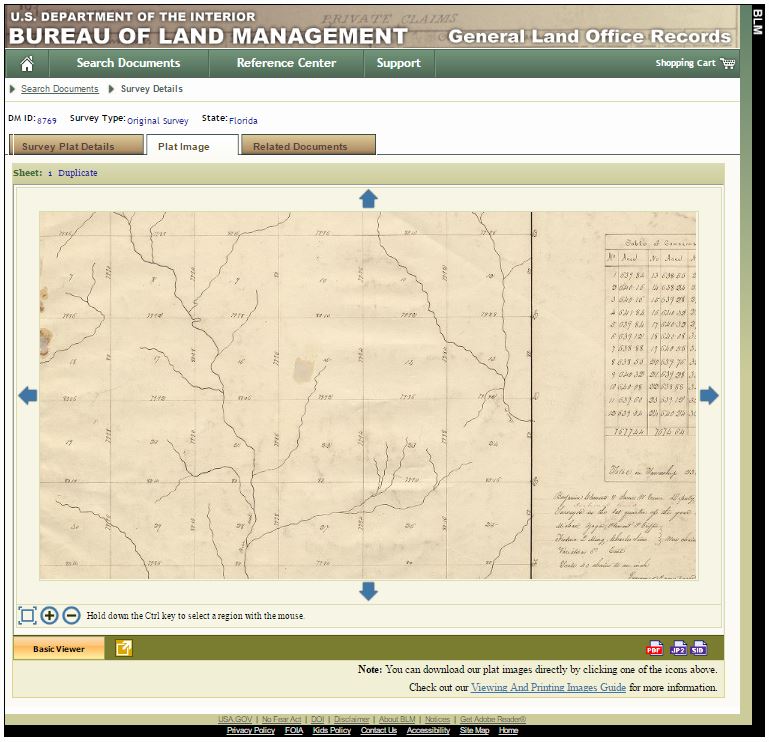Click the Original Survey type value
Image resolution: width=769 pixels, height=742 pixels.
(158, 121)
